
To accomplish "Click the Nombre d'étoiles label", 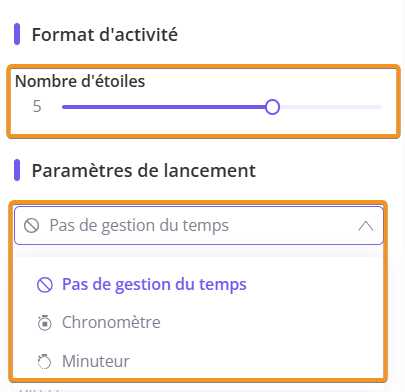I will tap(80, 81).
